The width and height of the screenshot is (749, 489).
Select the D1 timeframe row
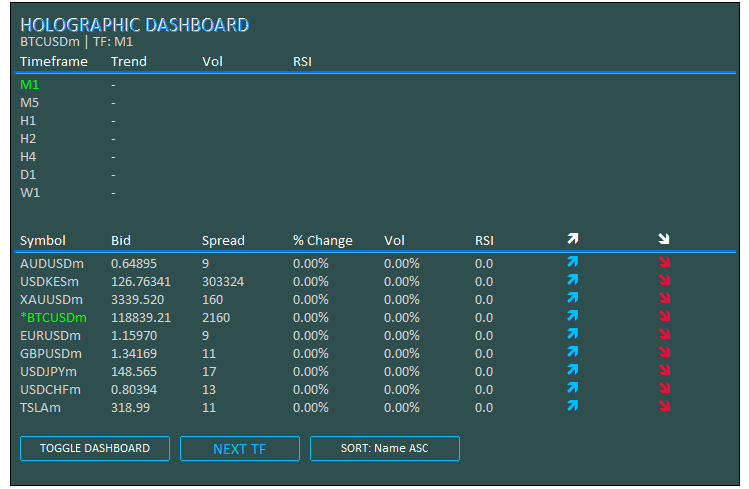pos(28,175)
